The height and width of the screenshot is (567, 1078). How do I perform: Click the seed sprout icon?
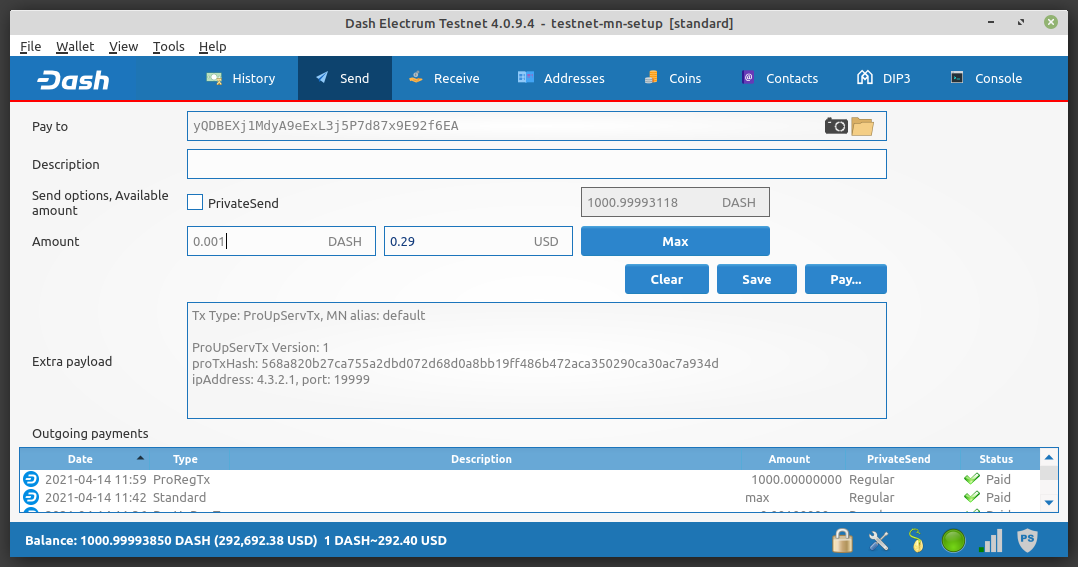916,541
